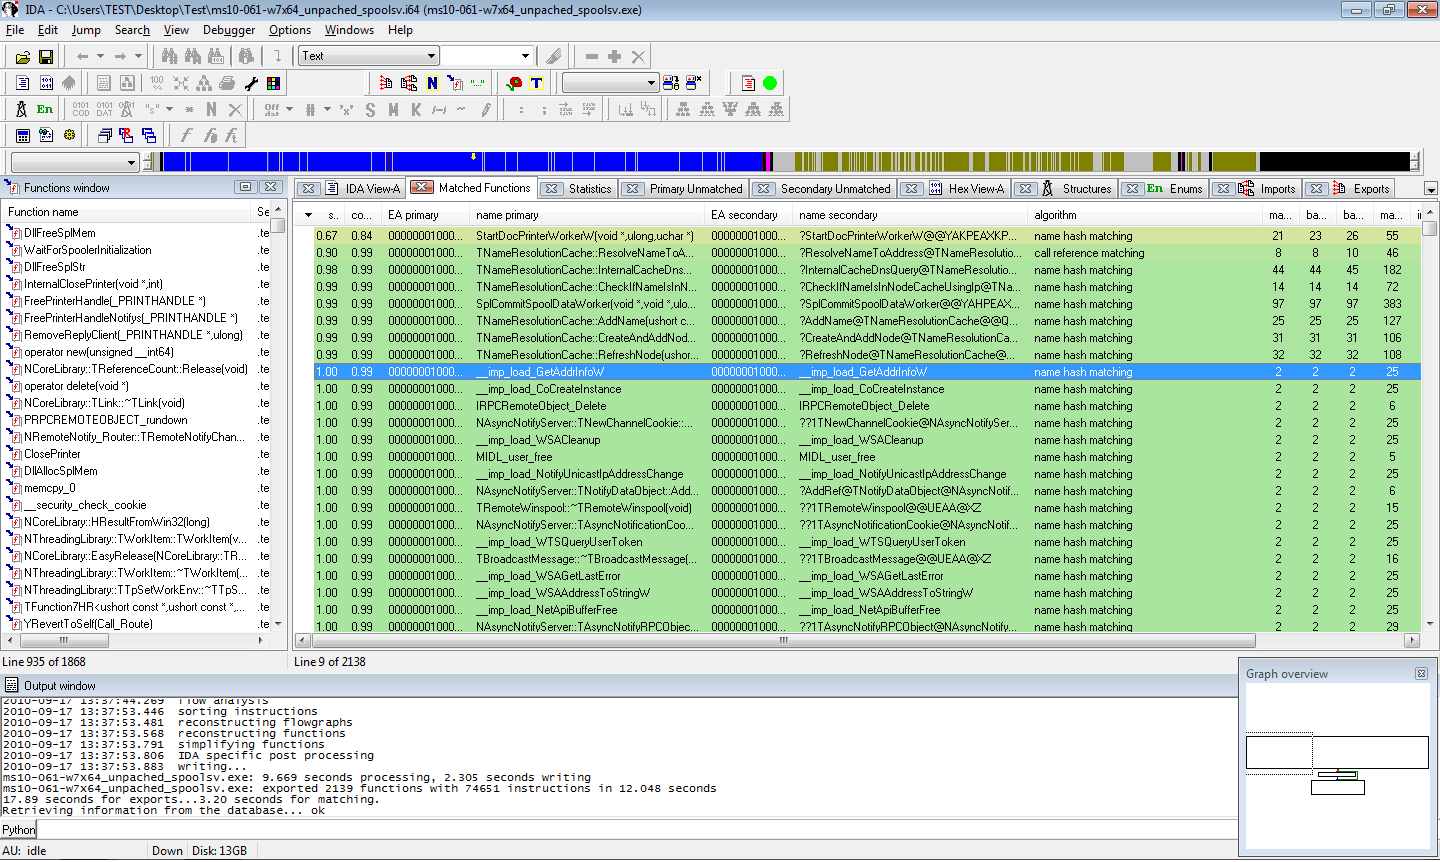Image resolution: width=1440 pixels, height=862 pixels.
Task: Click the disassembly text document icon
Action: tap(22, 83)
